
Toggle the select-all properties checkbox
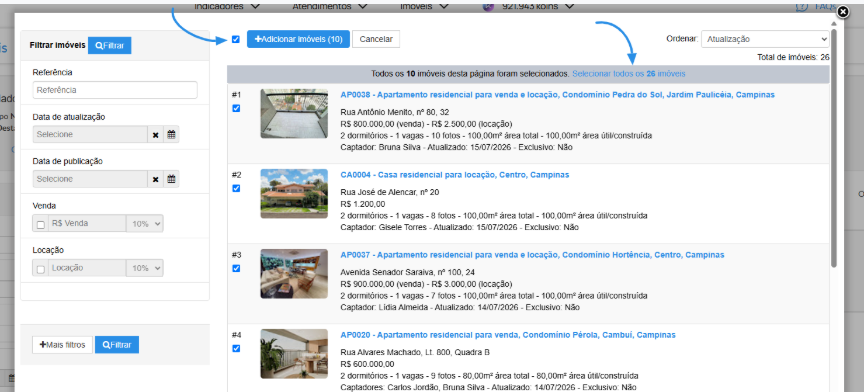tap(236, 39)
